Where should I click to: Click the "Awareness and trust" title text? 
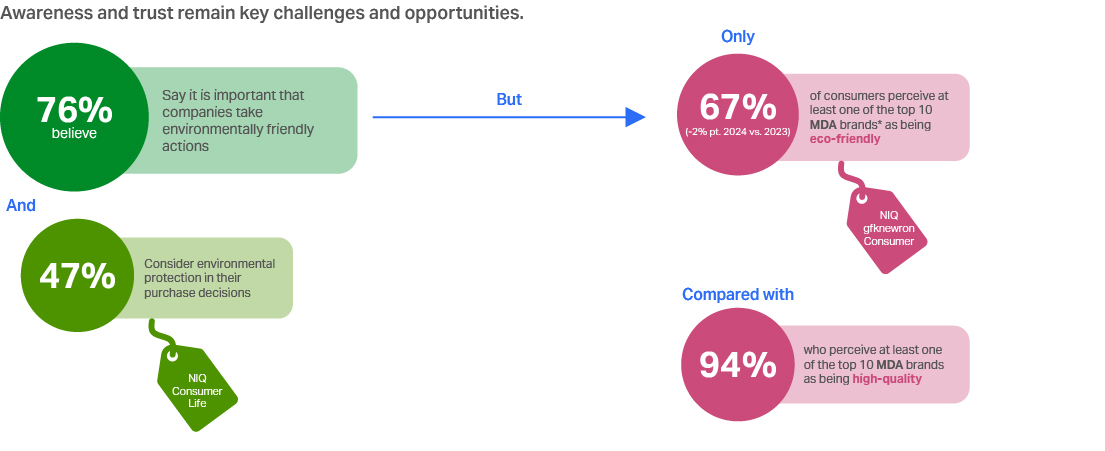[262, 14]
